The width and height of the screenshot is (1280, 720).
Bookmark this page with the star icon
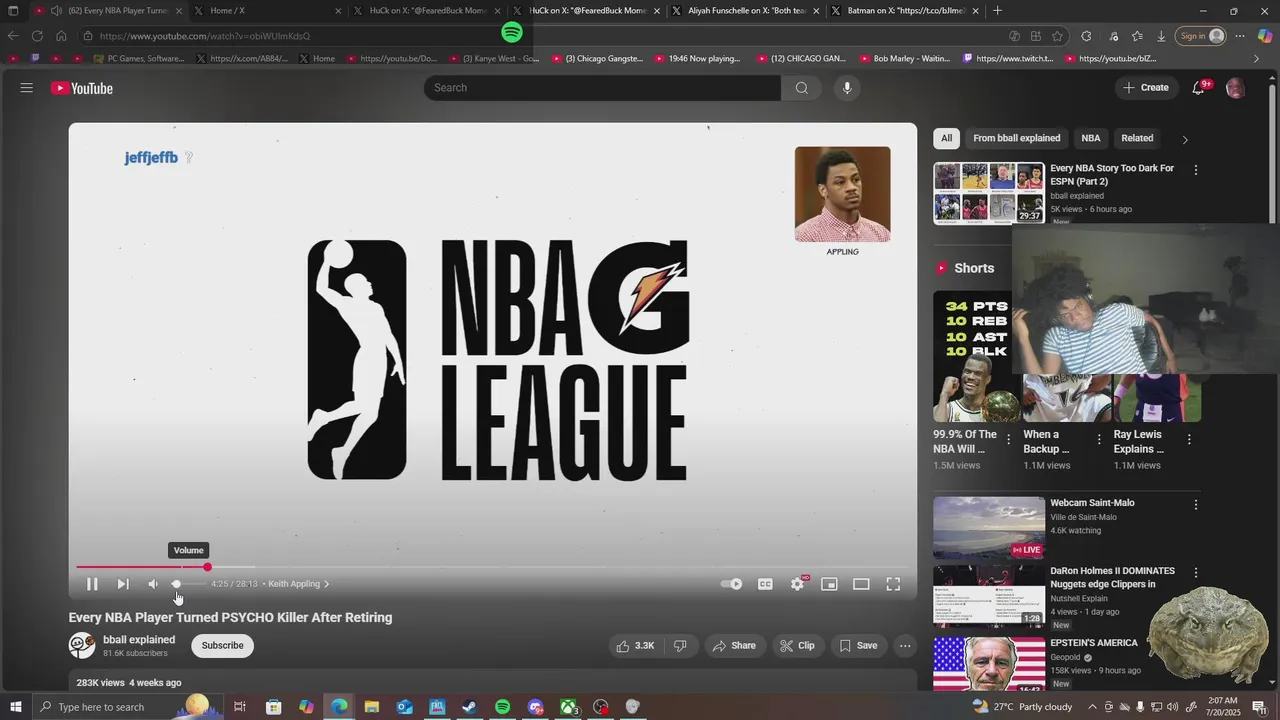pyautogui.click(x=1058, y=36)
